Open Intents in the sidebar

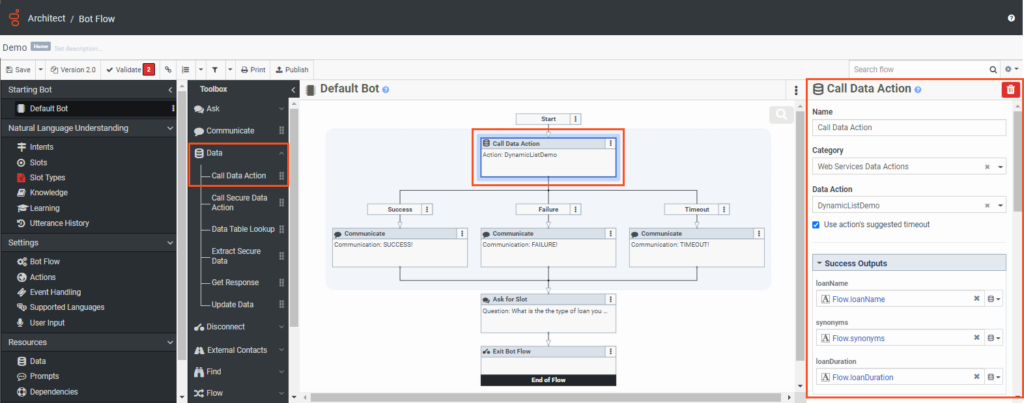tap(41, 147)
